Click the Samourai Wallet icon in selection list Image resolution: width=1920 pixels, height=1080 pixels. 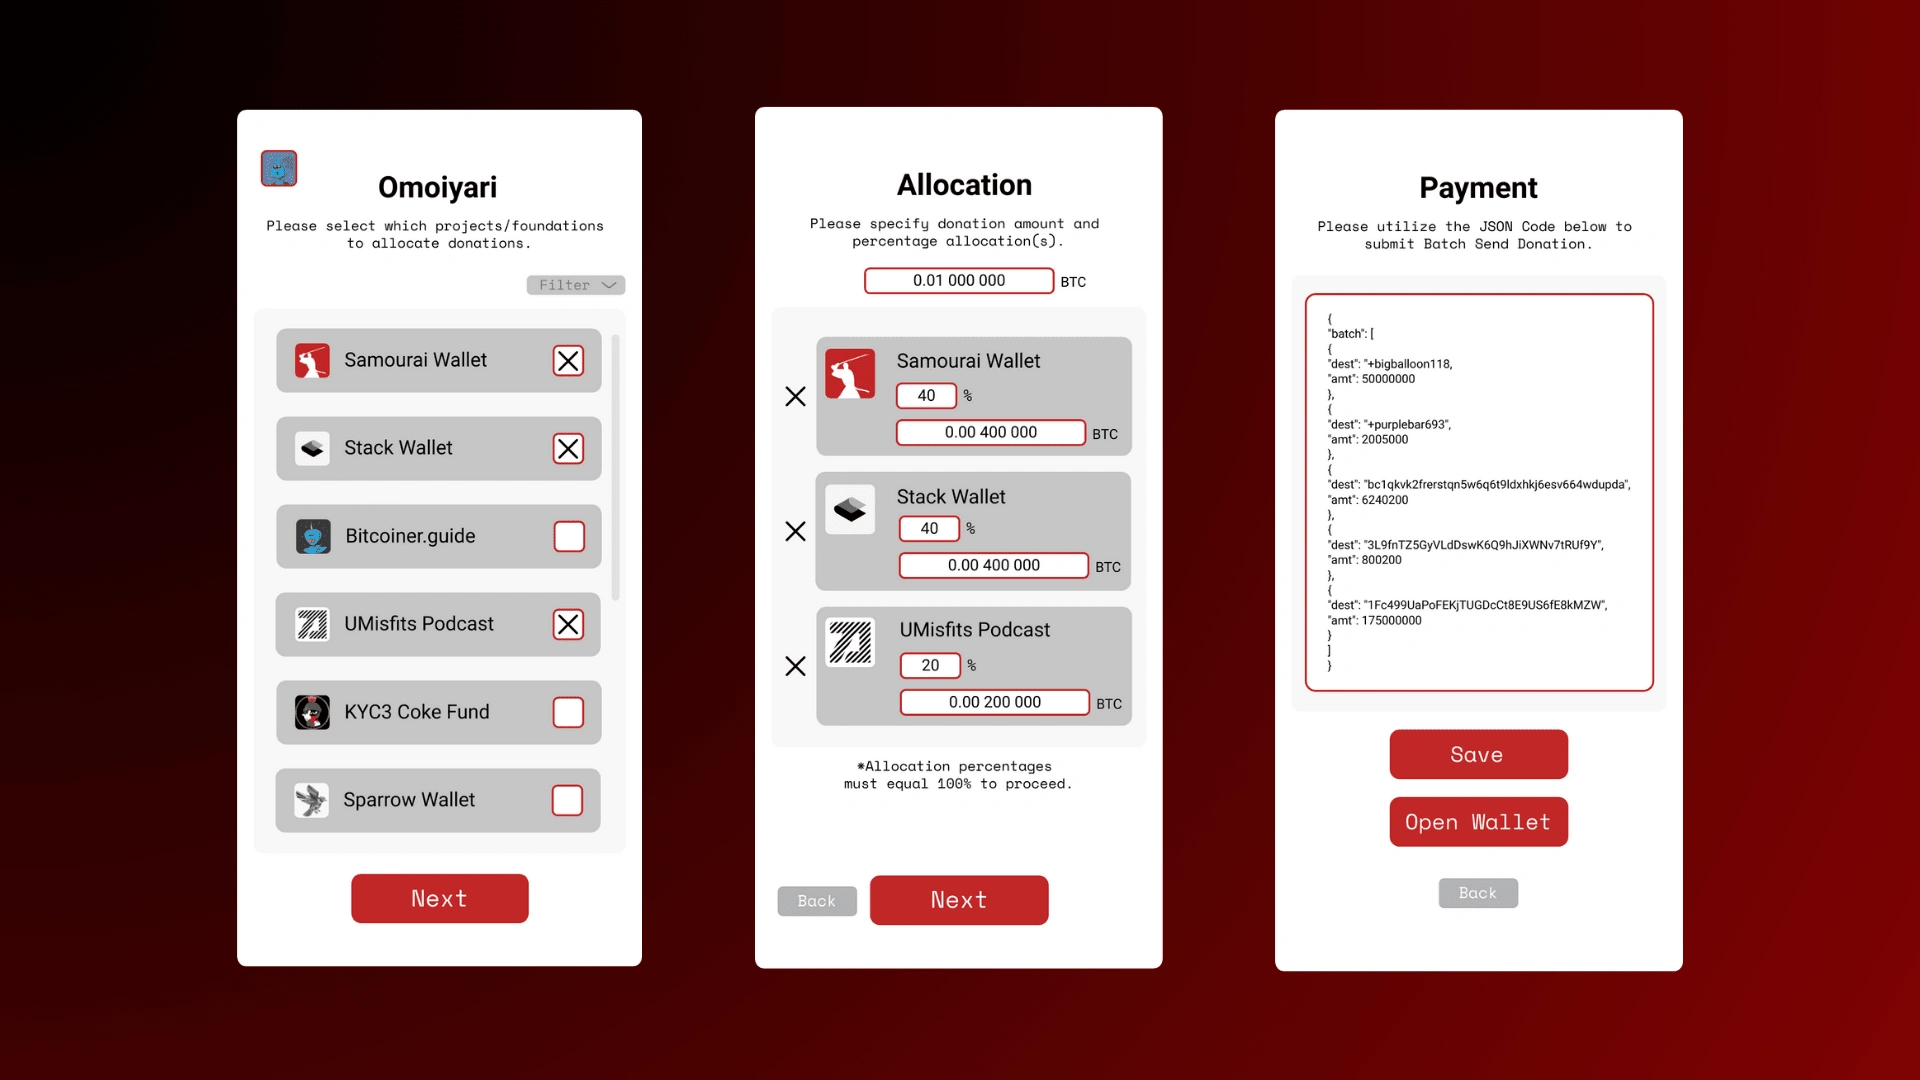coord(311,359)
